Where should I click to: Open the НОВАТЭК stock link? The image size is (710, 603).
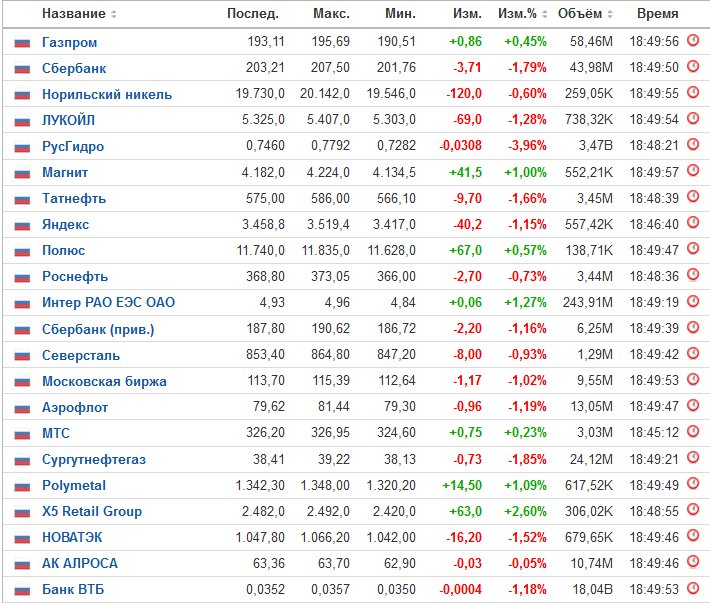pos(72,537)
